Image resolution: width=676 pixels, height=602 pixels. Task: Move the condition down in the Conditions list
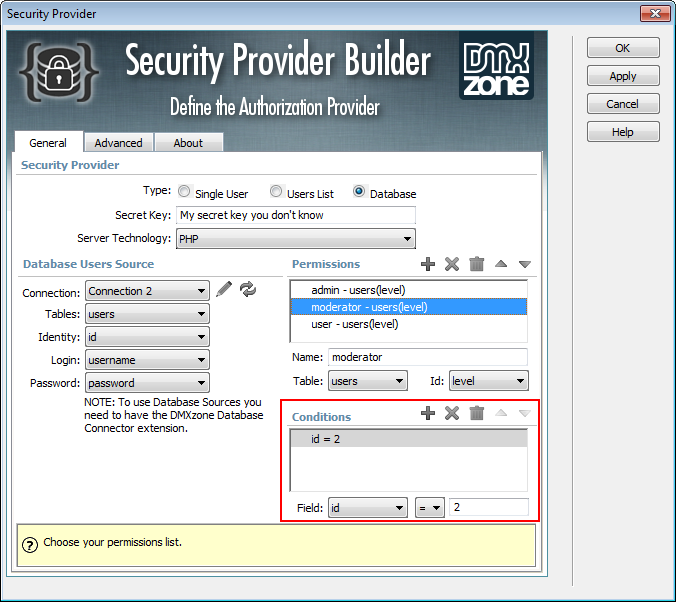525,413
